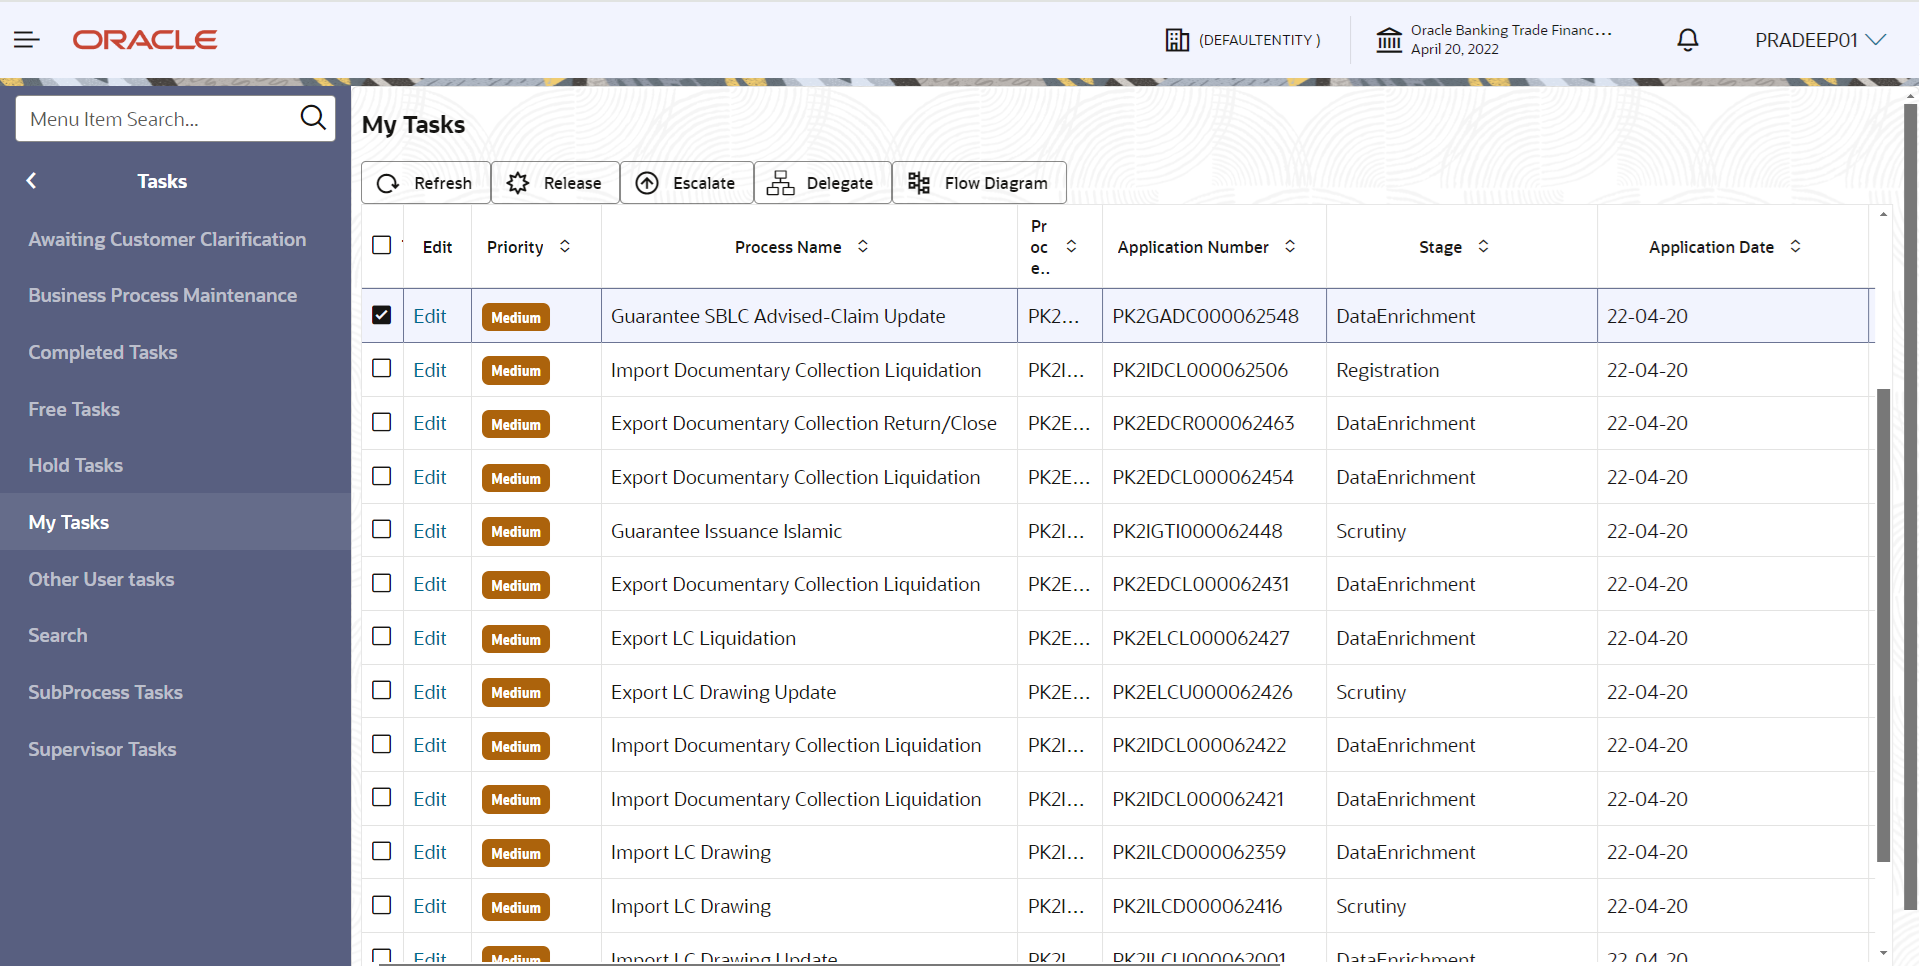Click the menu item search magnifier icon

[313, 118]
